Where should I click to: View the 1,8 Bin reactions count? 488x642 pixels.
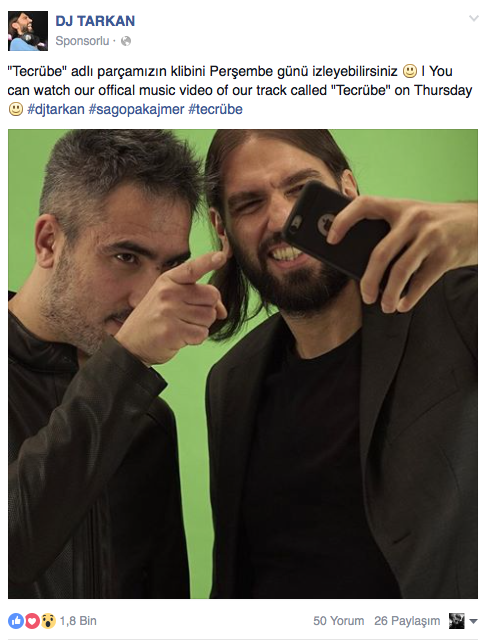(x=78, y=621)
